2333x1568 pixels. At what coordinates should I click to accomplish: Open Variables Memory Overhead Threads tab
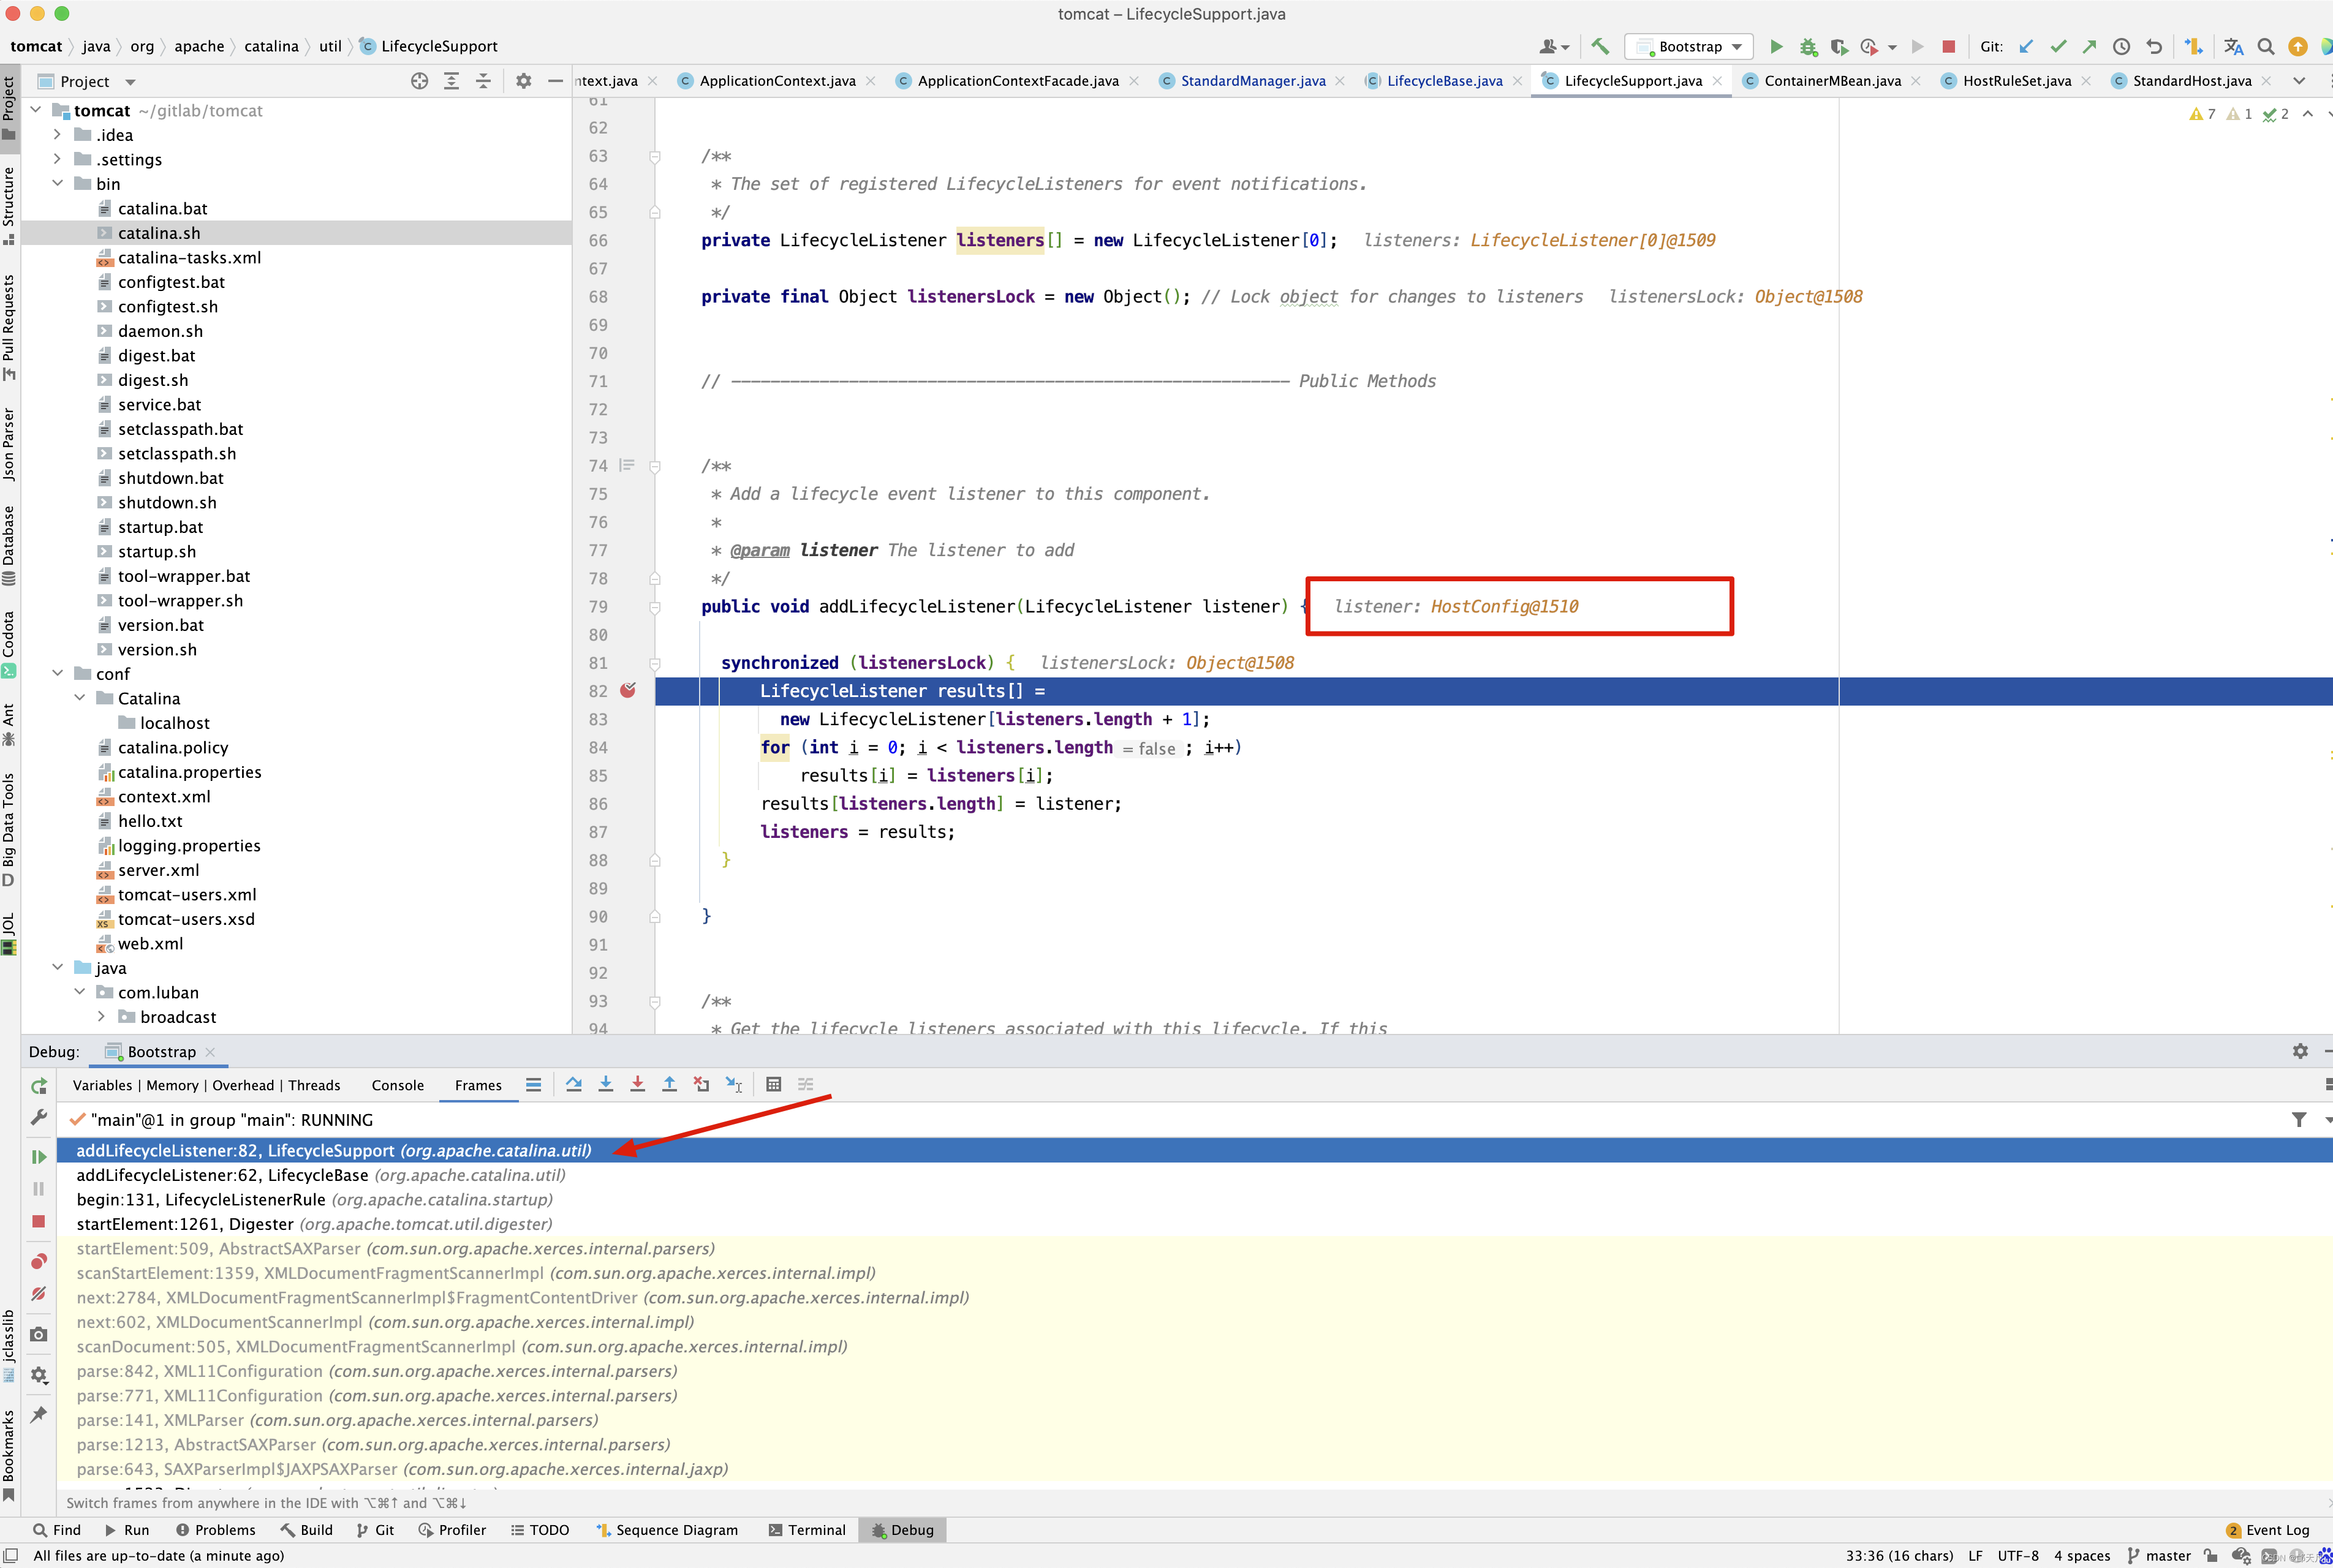click(206, 1085)
